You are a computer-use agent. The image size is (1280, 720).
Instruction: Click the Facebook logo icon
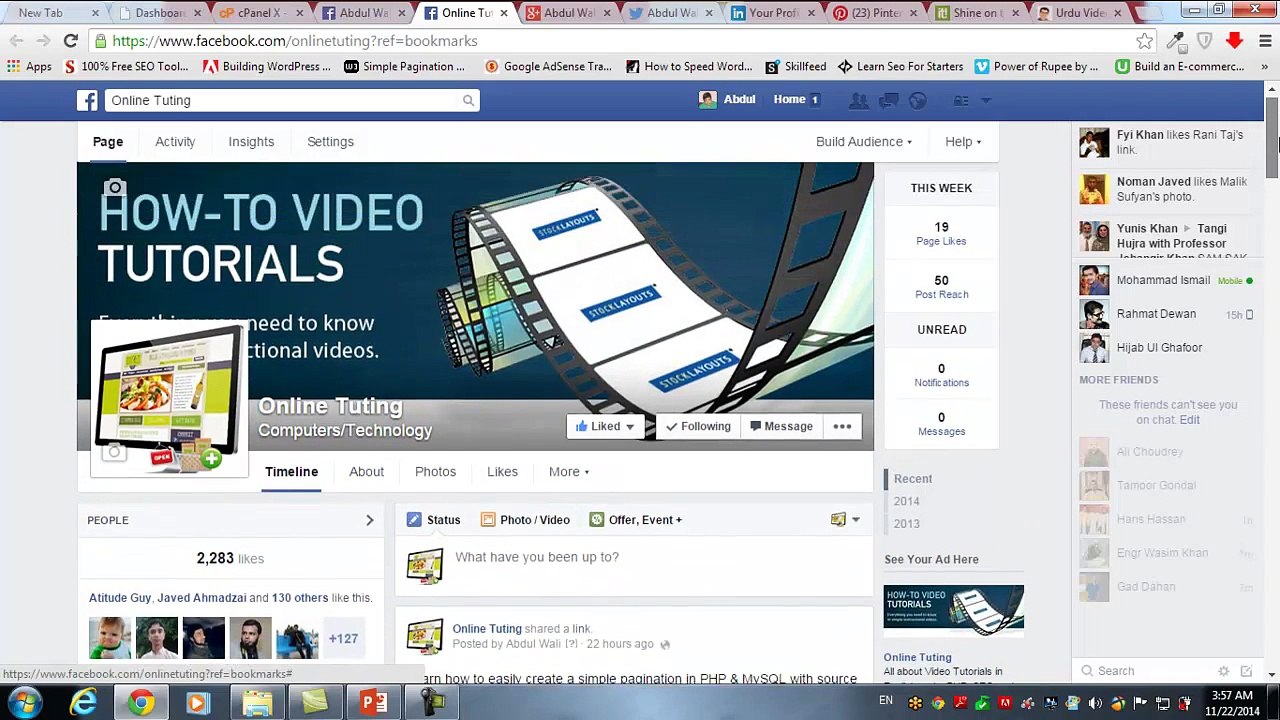pyautogui.click(x=88, y=100)
